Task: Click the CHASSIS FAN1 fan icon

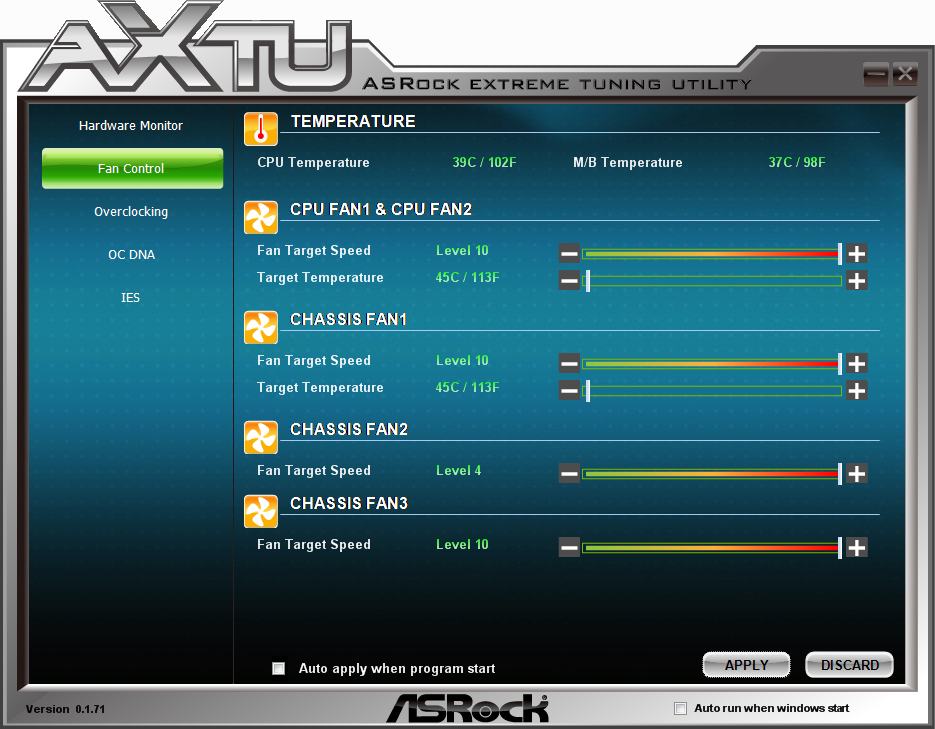Action: pos(261,327)
